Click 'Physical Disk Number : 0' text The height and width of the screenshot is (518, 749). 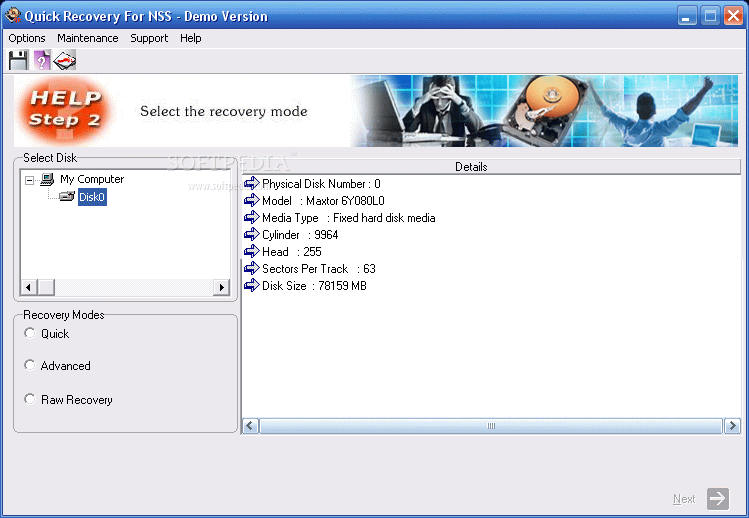321,184
